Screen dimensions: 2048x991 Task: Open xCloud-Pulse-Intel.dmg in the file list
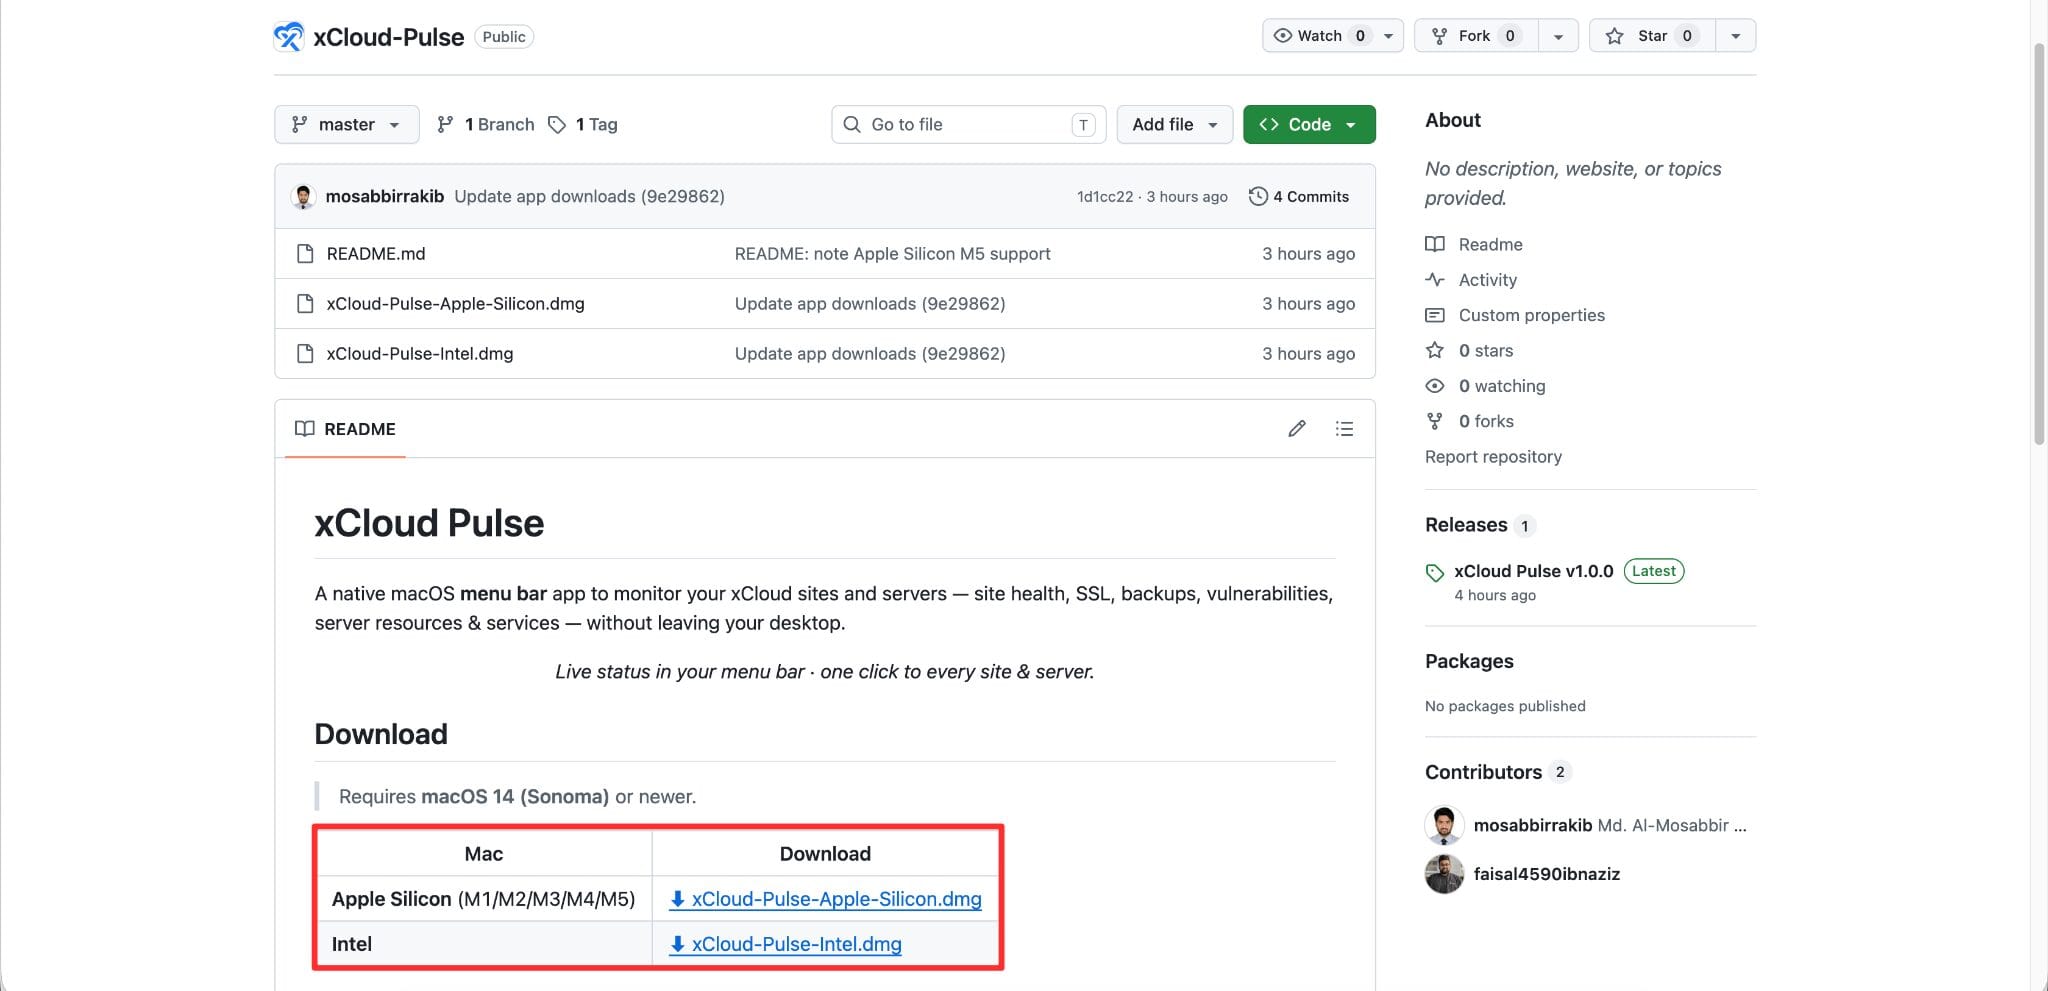coord(420,354)
